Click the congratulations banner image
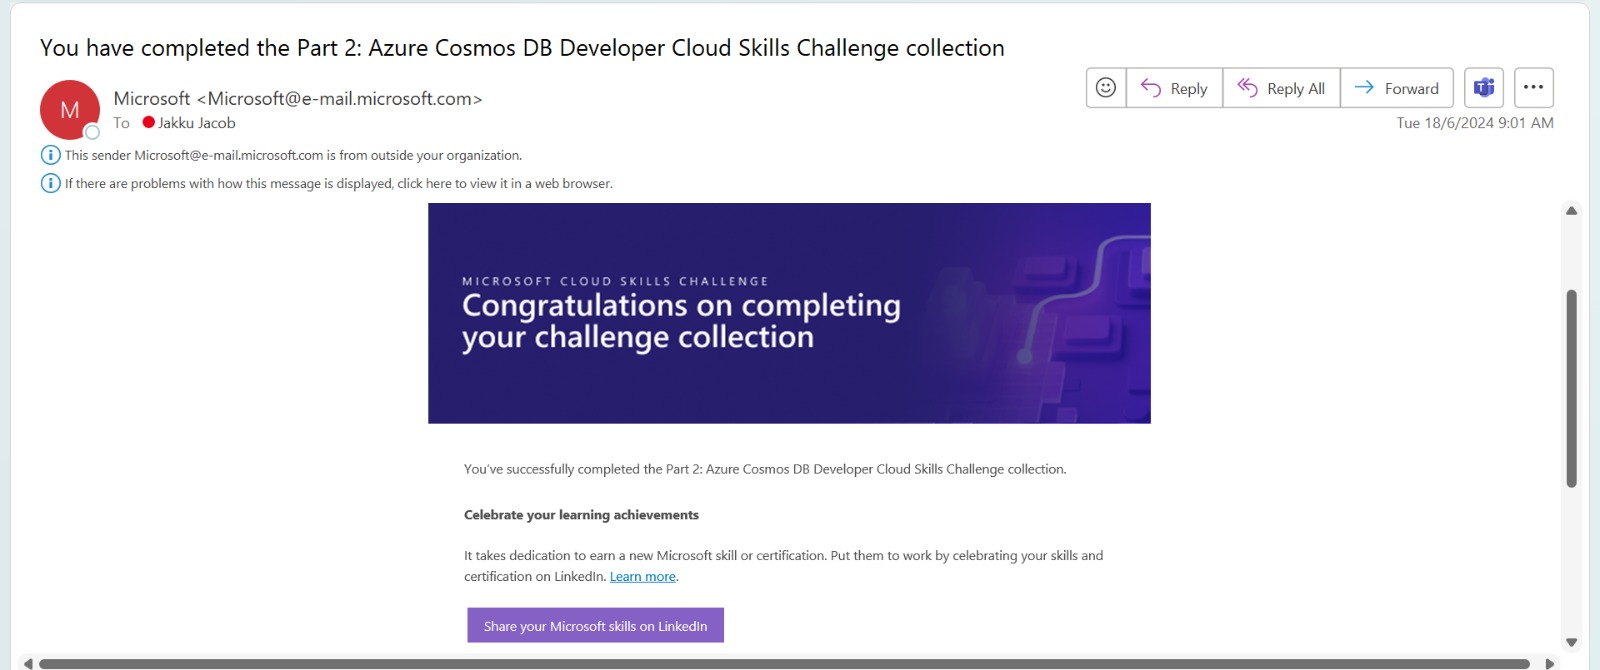 pos(789,313)
